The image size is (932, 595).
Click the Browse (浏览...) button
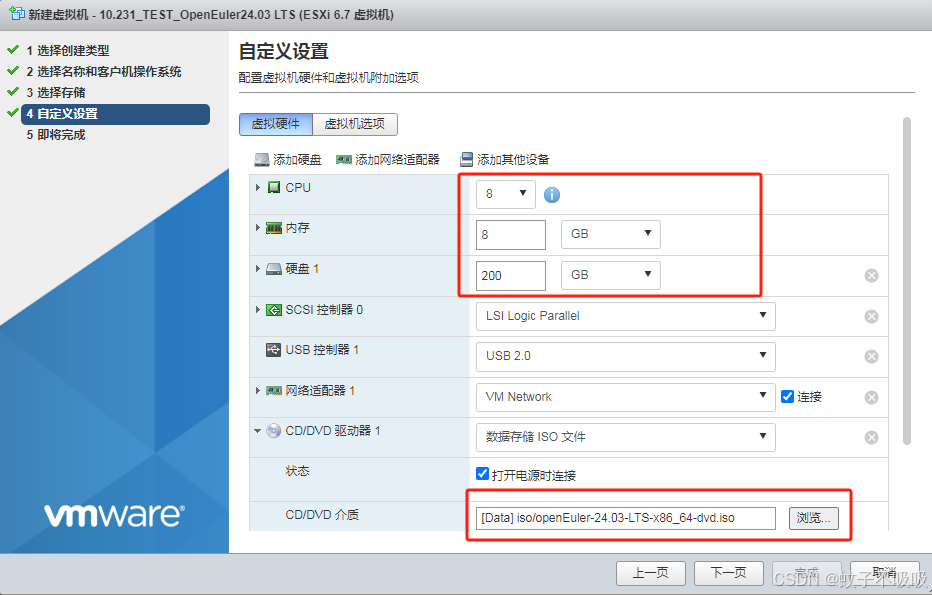(x=814, y=518)
